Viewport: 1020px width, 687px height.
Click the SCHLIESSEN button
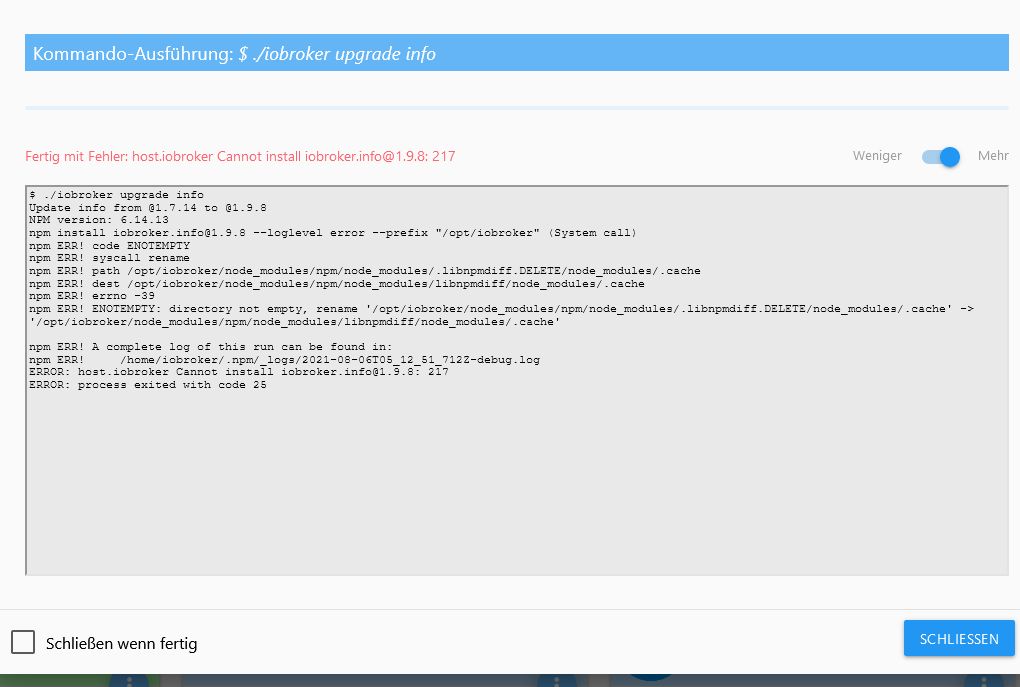(x=959, y=638)
